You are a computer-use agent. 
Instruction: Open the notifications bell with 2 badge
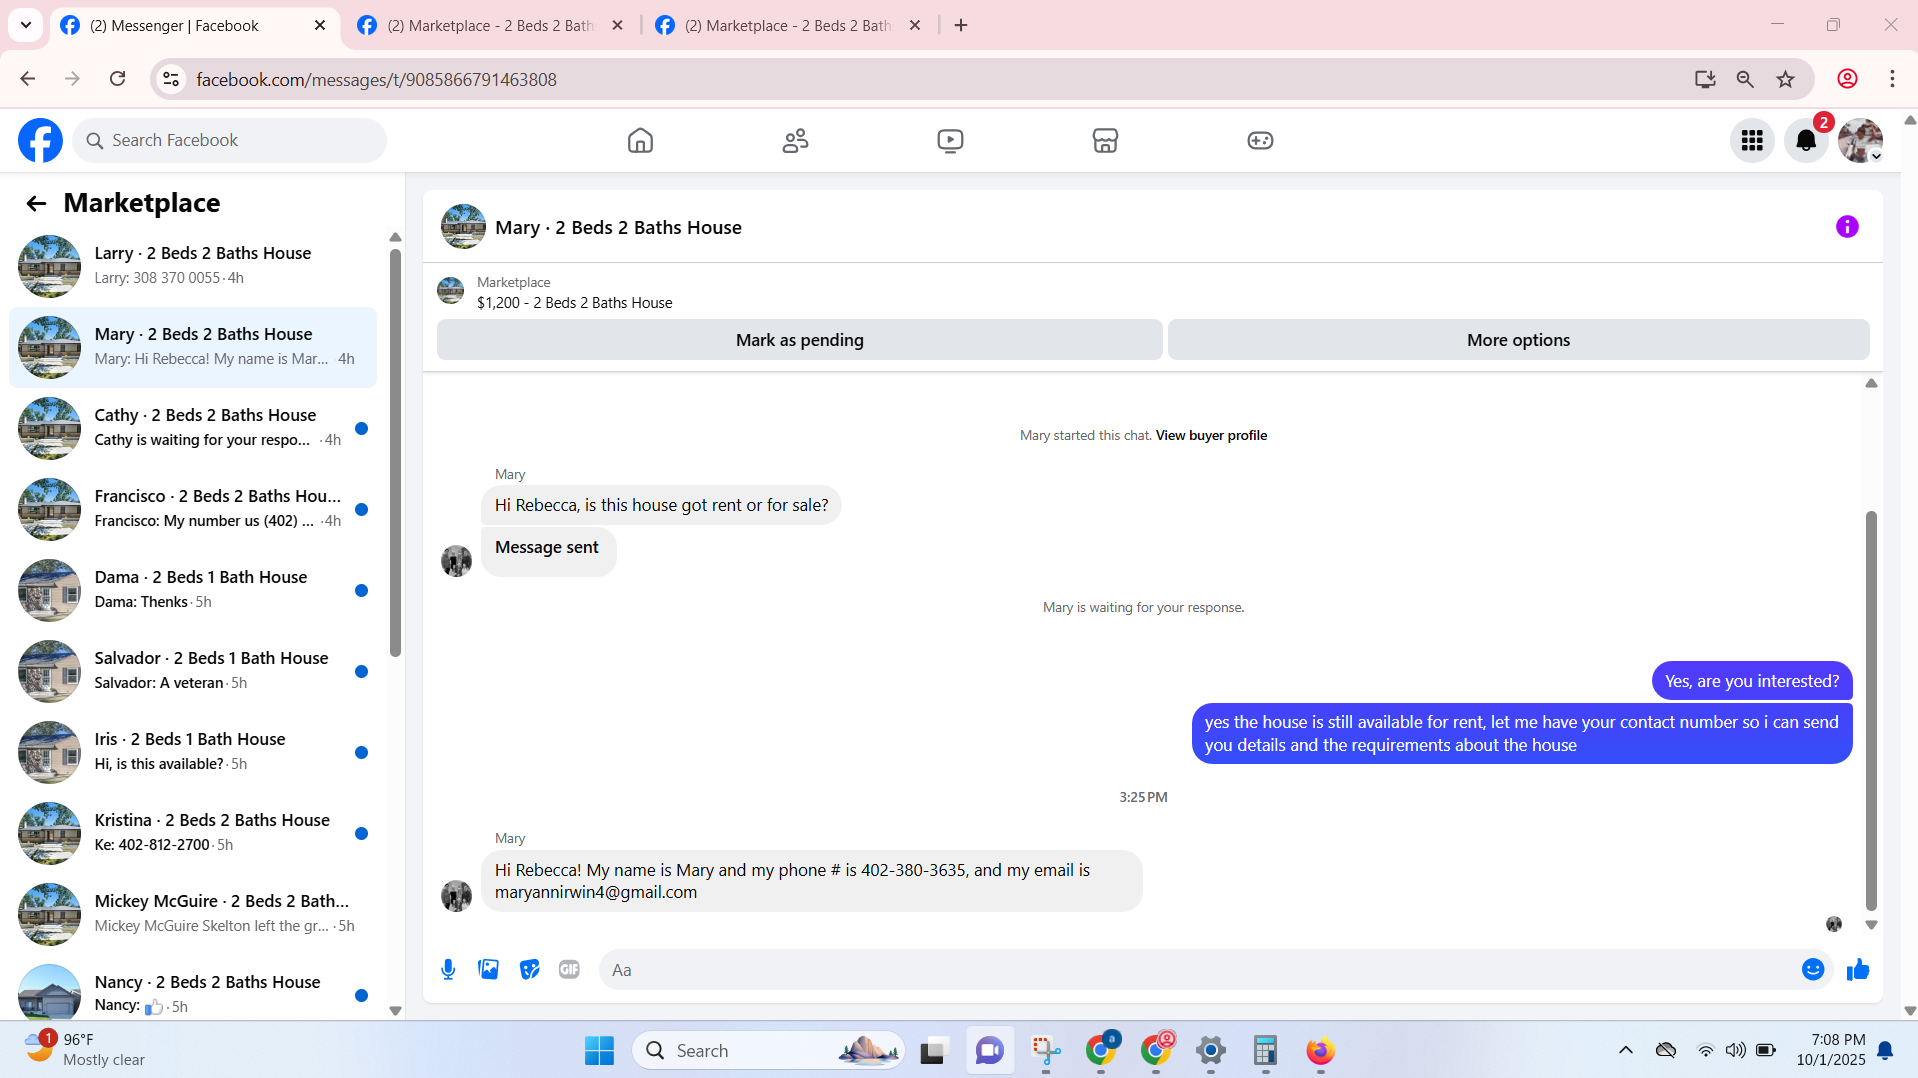(1806, 141)
